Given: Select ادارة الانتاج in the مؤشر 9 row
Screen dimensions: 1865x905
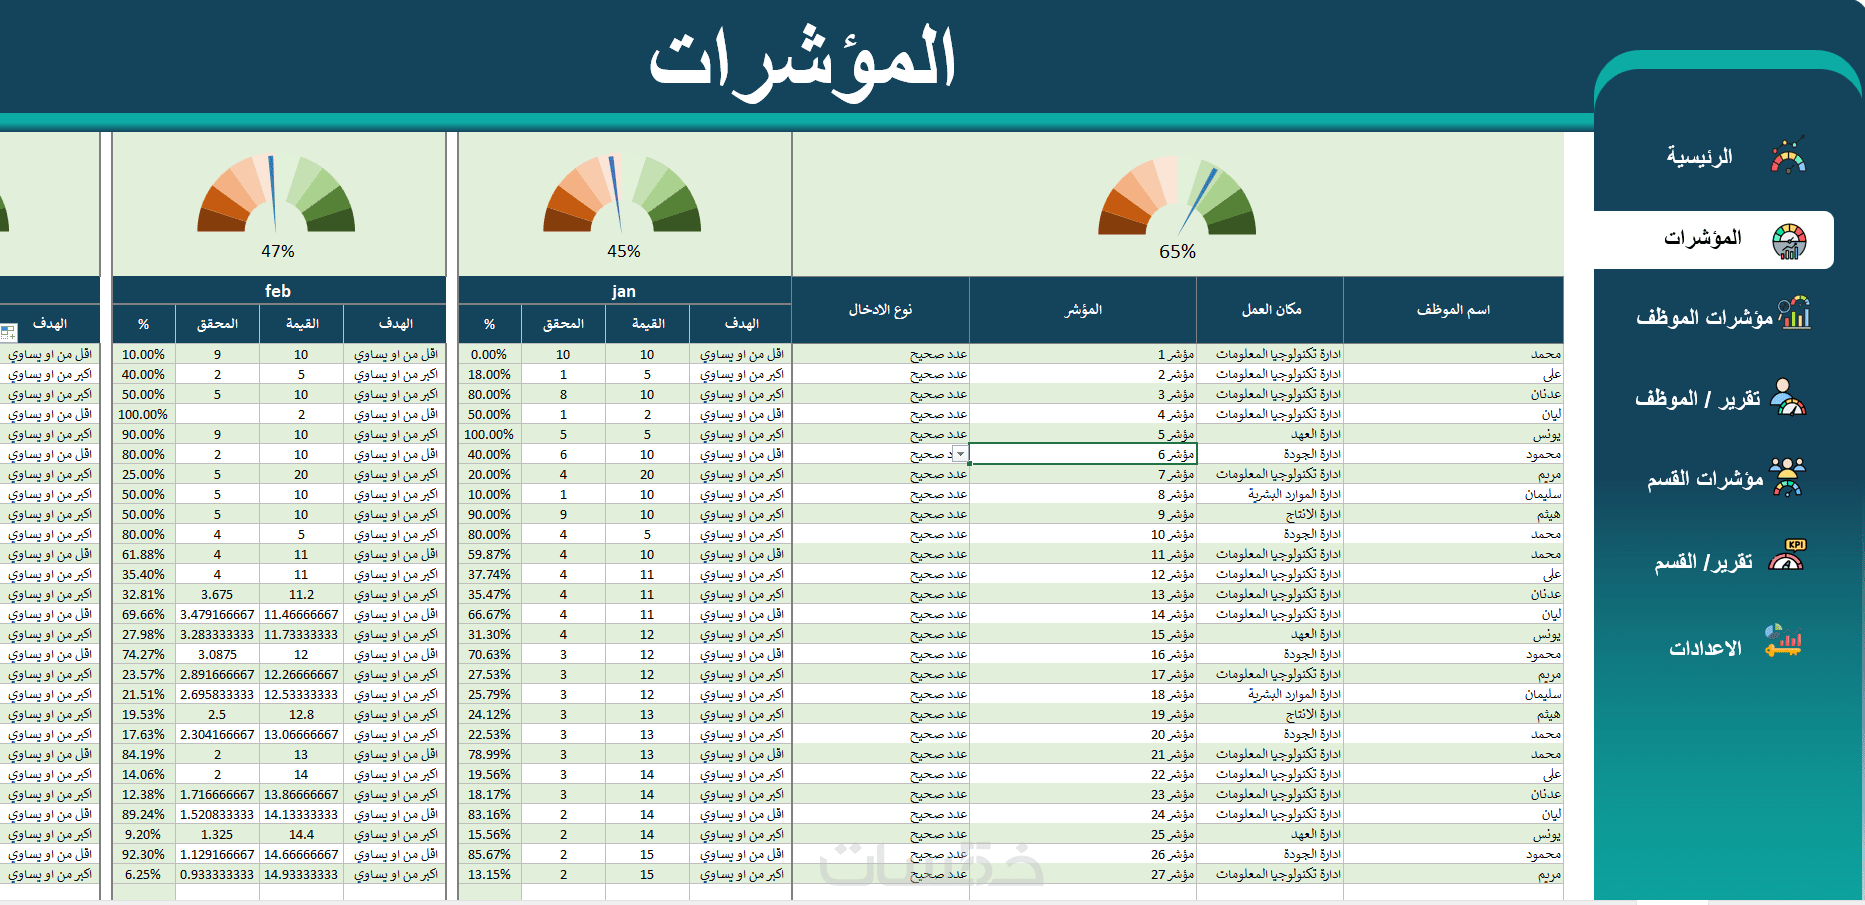Looking at the screenshot, I should point(1270,514).
